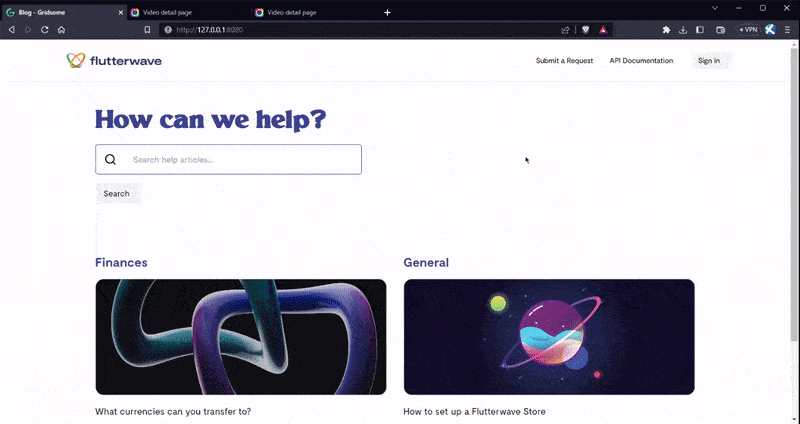Open downloads icon in toolbar
800x424 pixels.
683,30
